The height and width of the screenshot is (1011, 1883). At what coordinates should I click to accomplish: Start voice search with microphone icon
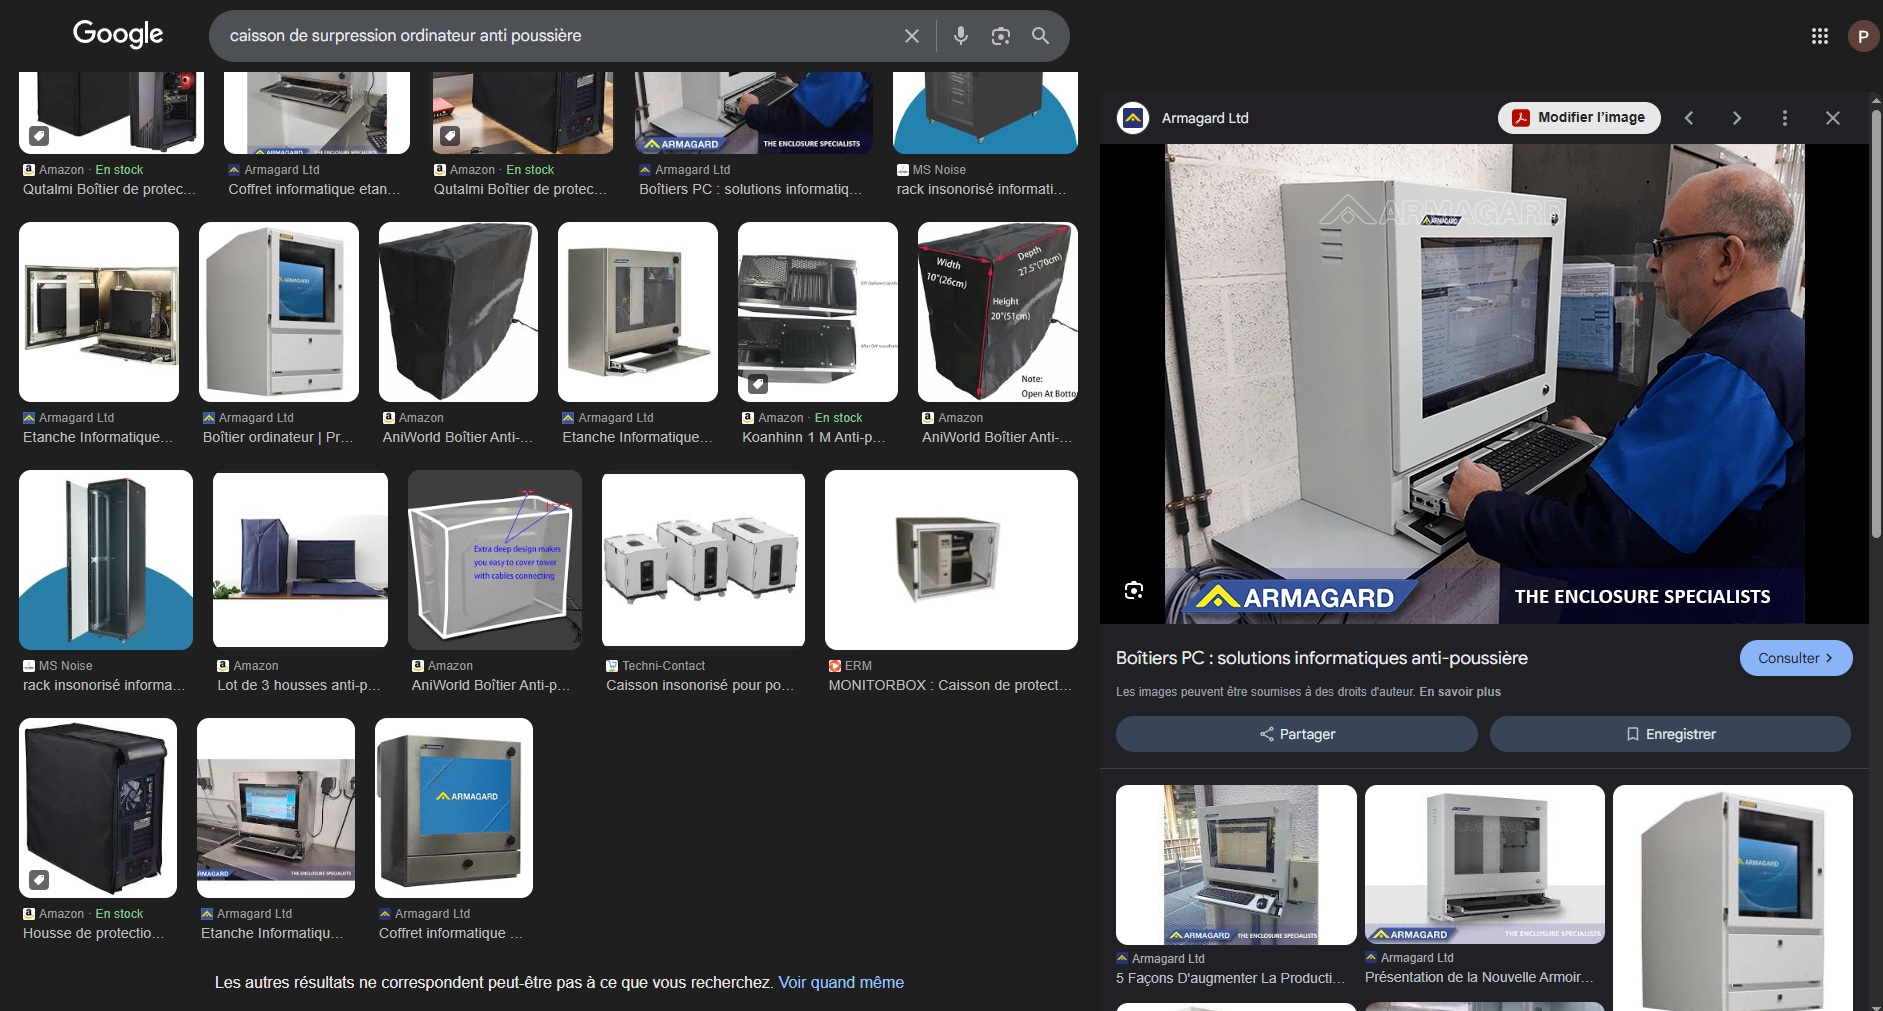(960, 36)
